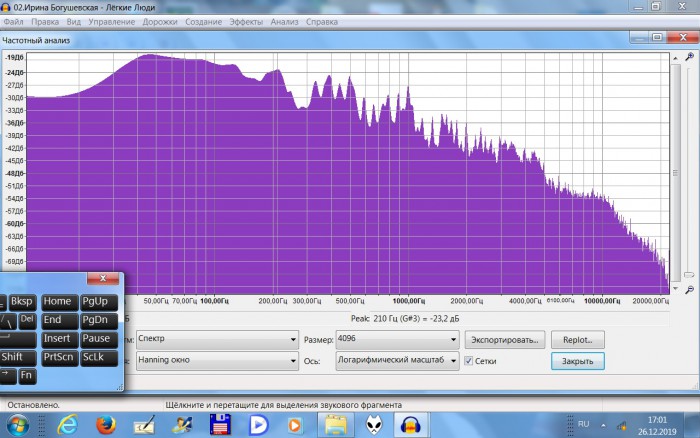The width and height of the screenshot is (700, 438).
Task: Close the on-screen keyboard window
Action: click(103, 278)
